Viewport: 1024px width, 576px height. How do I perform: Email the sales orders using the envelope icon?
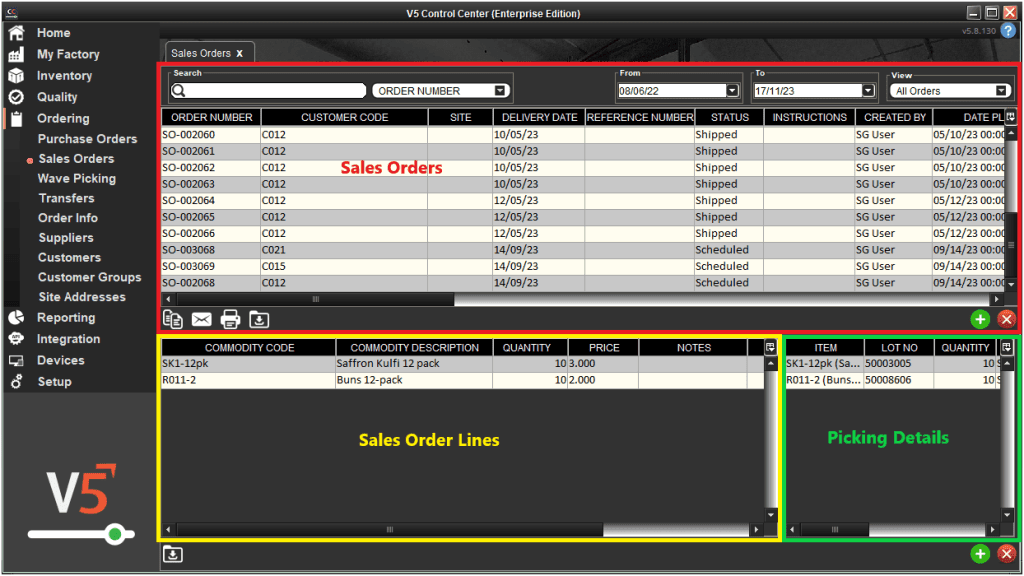click(x=201, y=319)
